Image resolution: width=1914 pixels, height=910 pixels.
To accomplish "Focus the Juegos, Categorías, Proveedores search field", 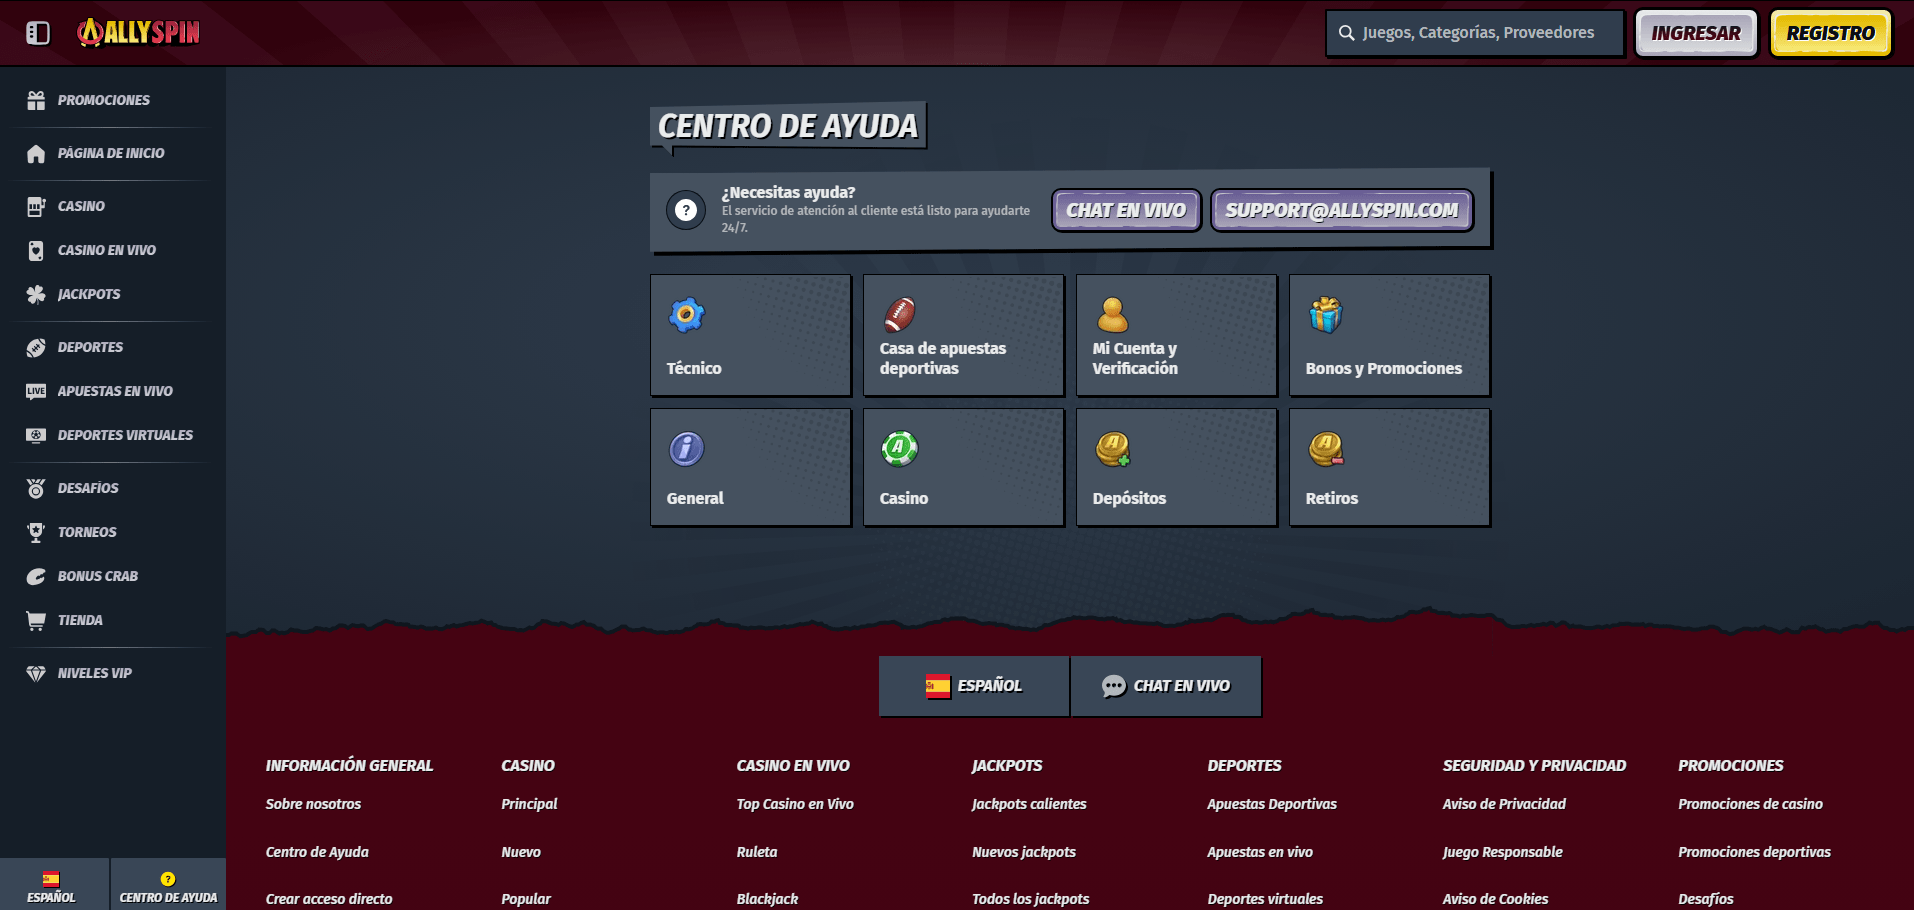I will [x=1475, y=33].
